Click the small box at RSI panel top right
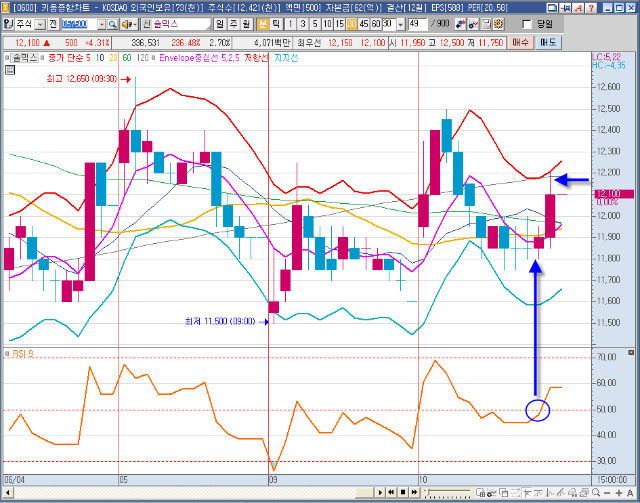This screenshot has width=640, height=503. [x=631, y=353]
